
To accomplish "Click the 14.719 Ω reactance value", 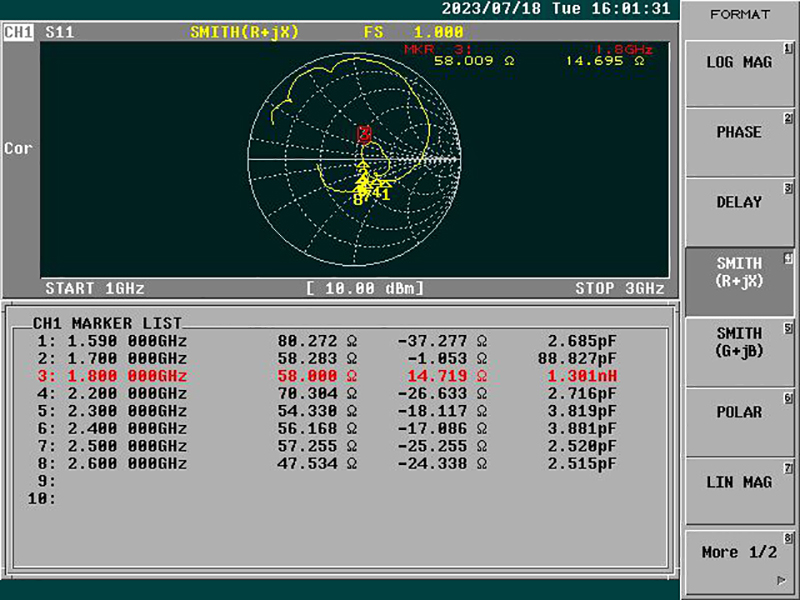I will point(447,376).
